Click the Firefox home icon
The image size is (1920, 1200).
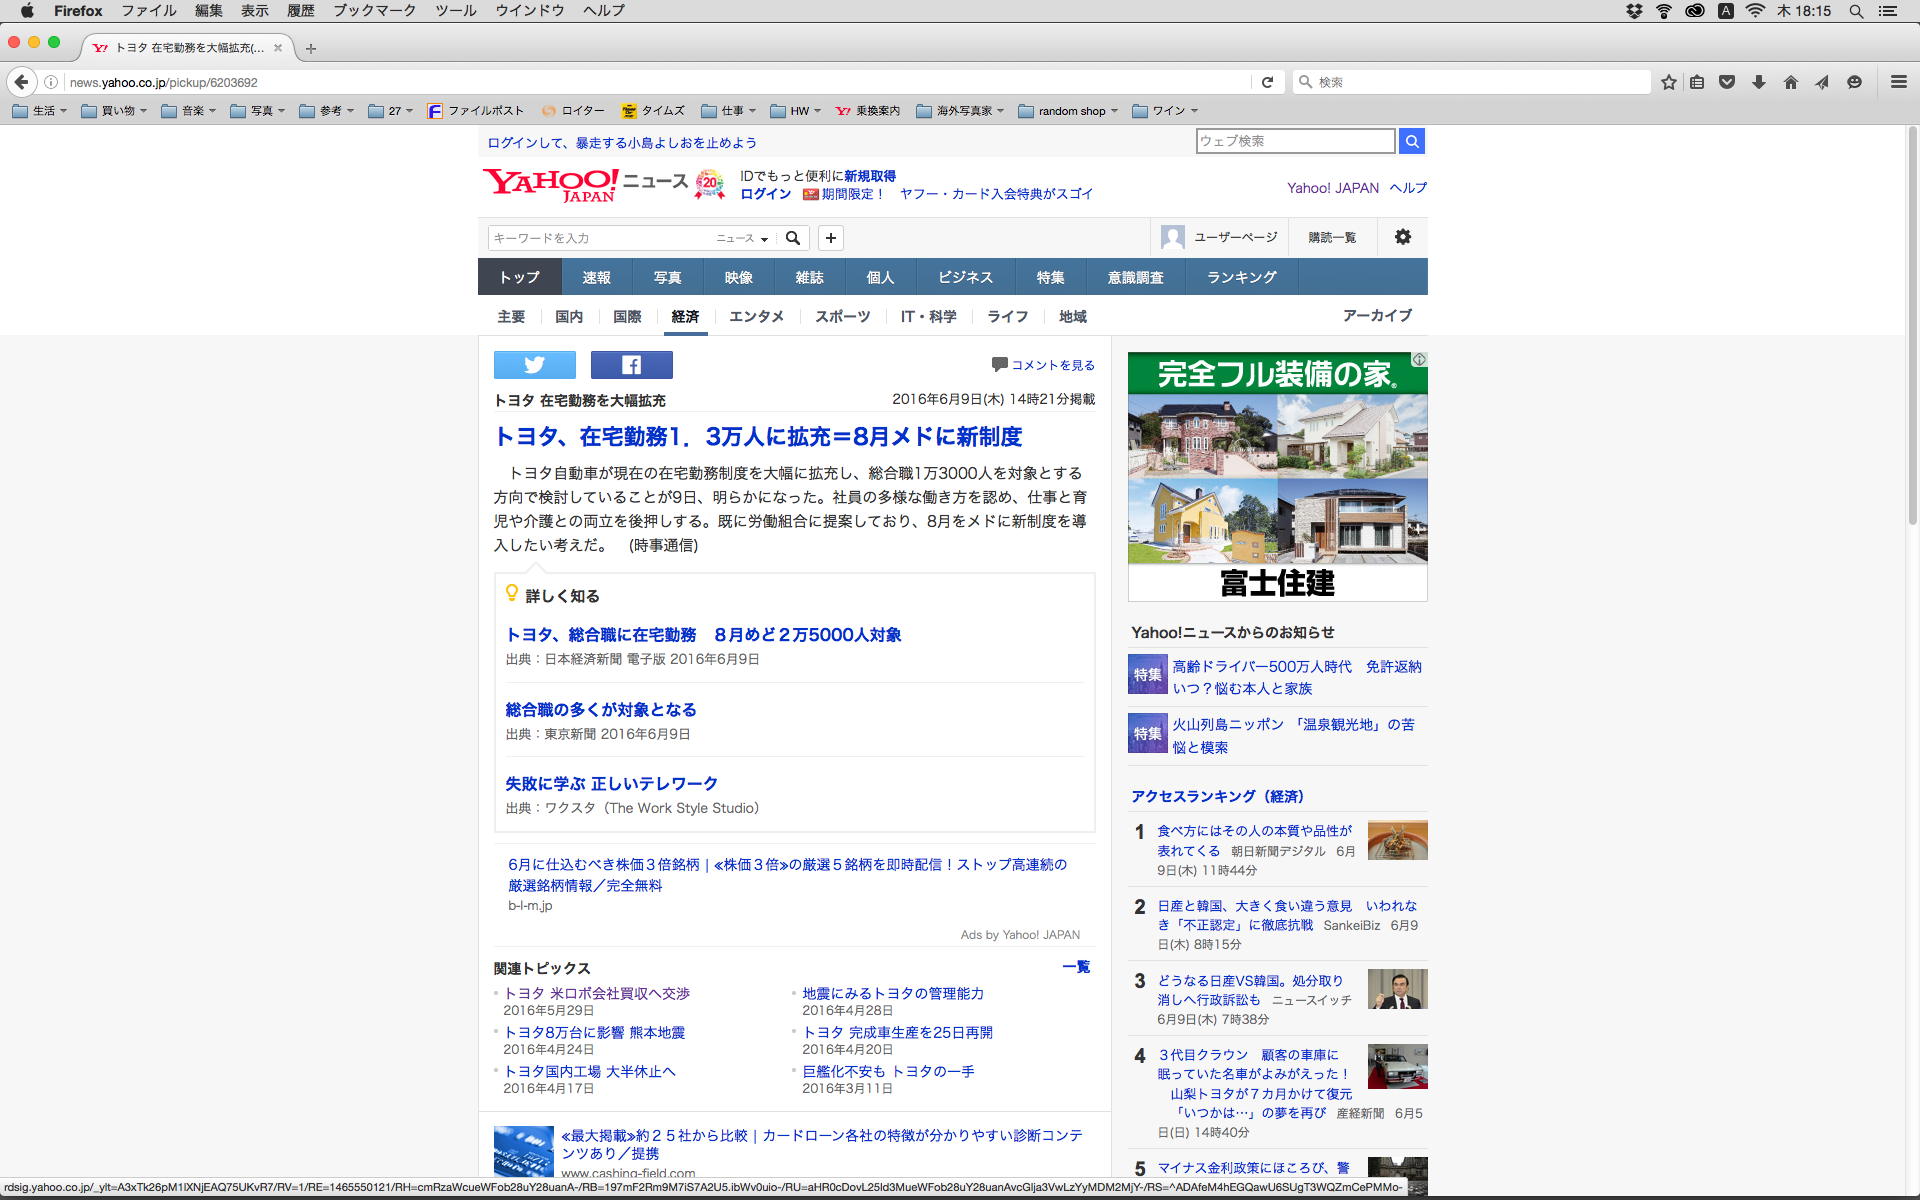click(x=1790, y=82)
